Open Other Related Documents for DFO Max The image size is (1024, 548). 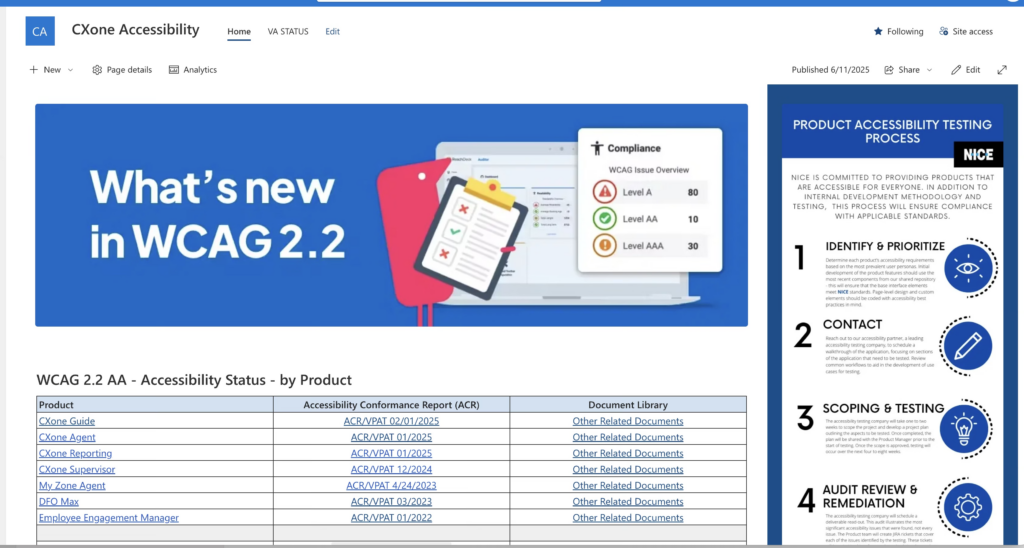[627, 501]
